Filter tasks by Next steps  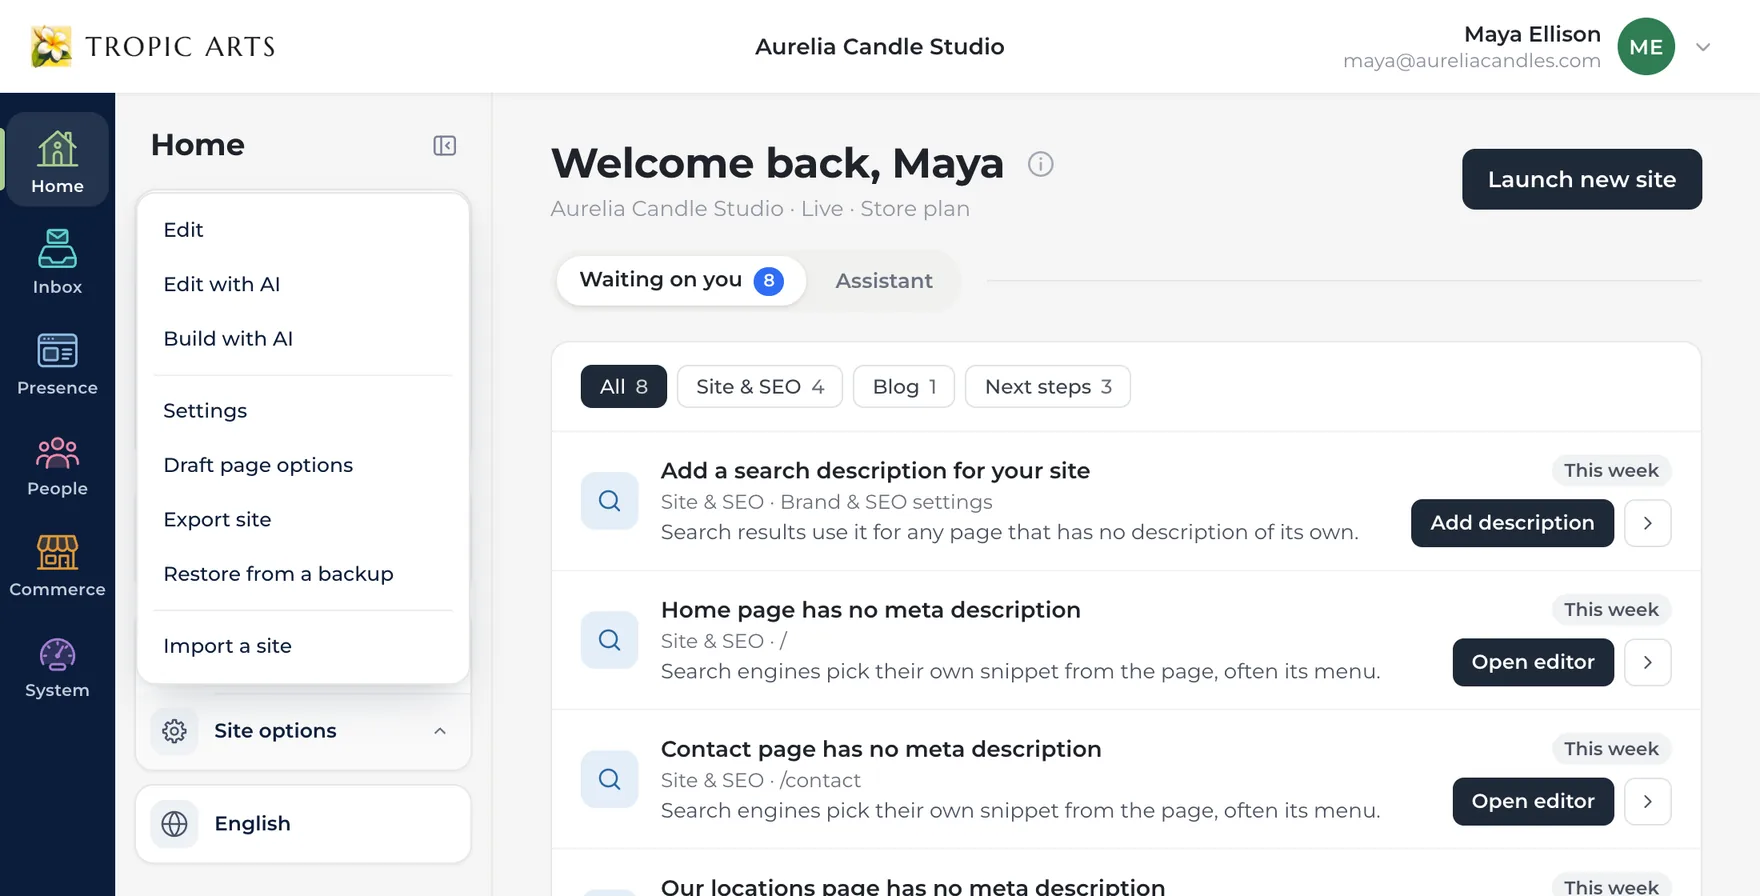1048,387
